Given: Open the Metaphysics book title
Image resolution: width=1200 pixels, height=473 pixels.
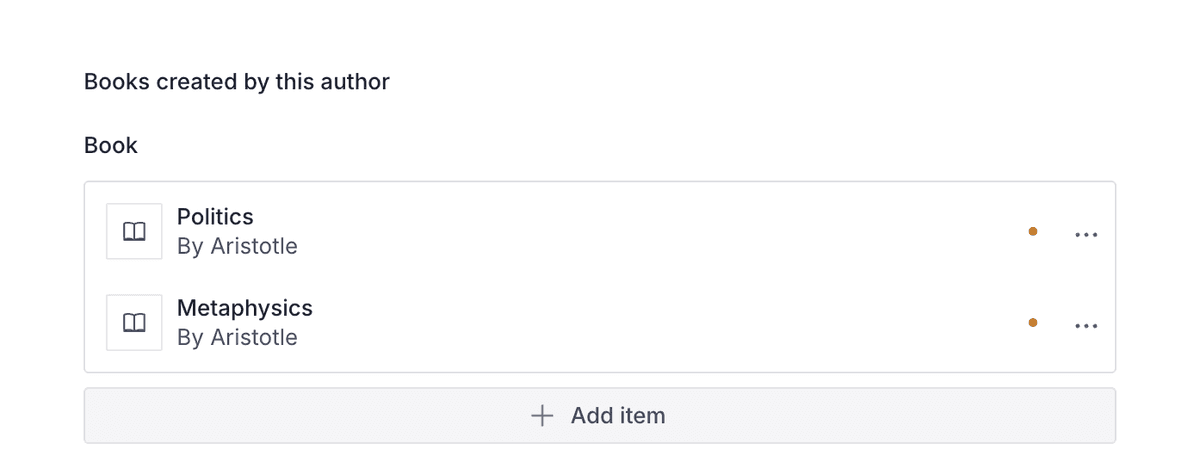Looking at the screenshot, I should (x=245, y=308).
